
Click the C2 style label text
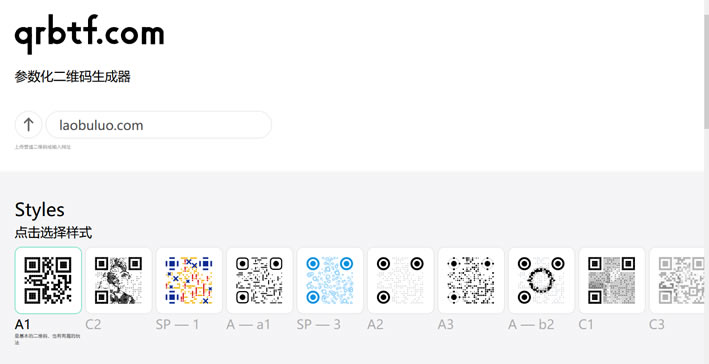pyautogui.click(x=93, y=325)
